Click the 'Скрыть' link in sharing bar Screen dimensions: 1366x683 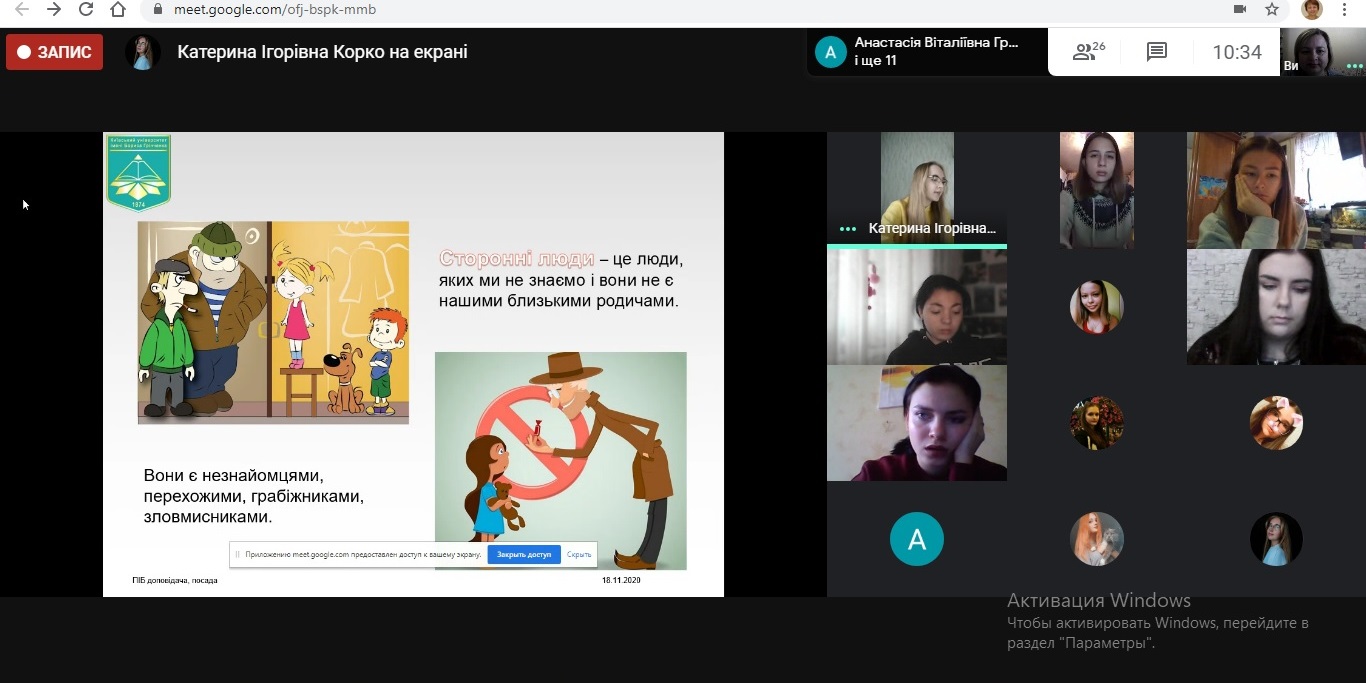tap(579, 554)
